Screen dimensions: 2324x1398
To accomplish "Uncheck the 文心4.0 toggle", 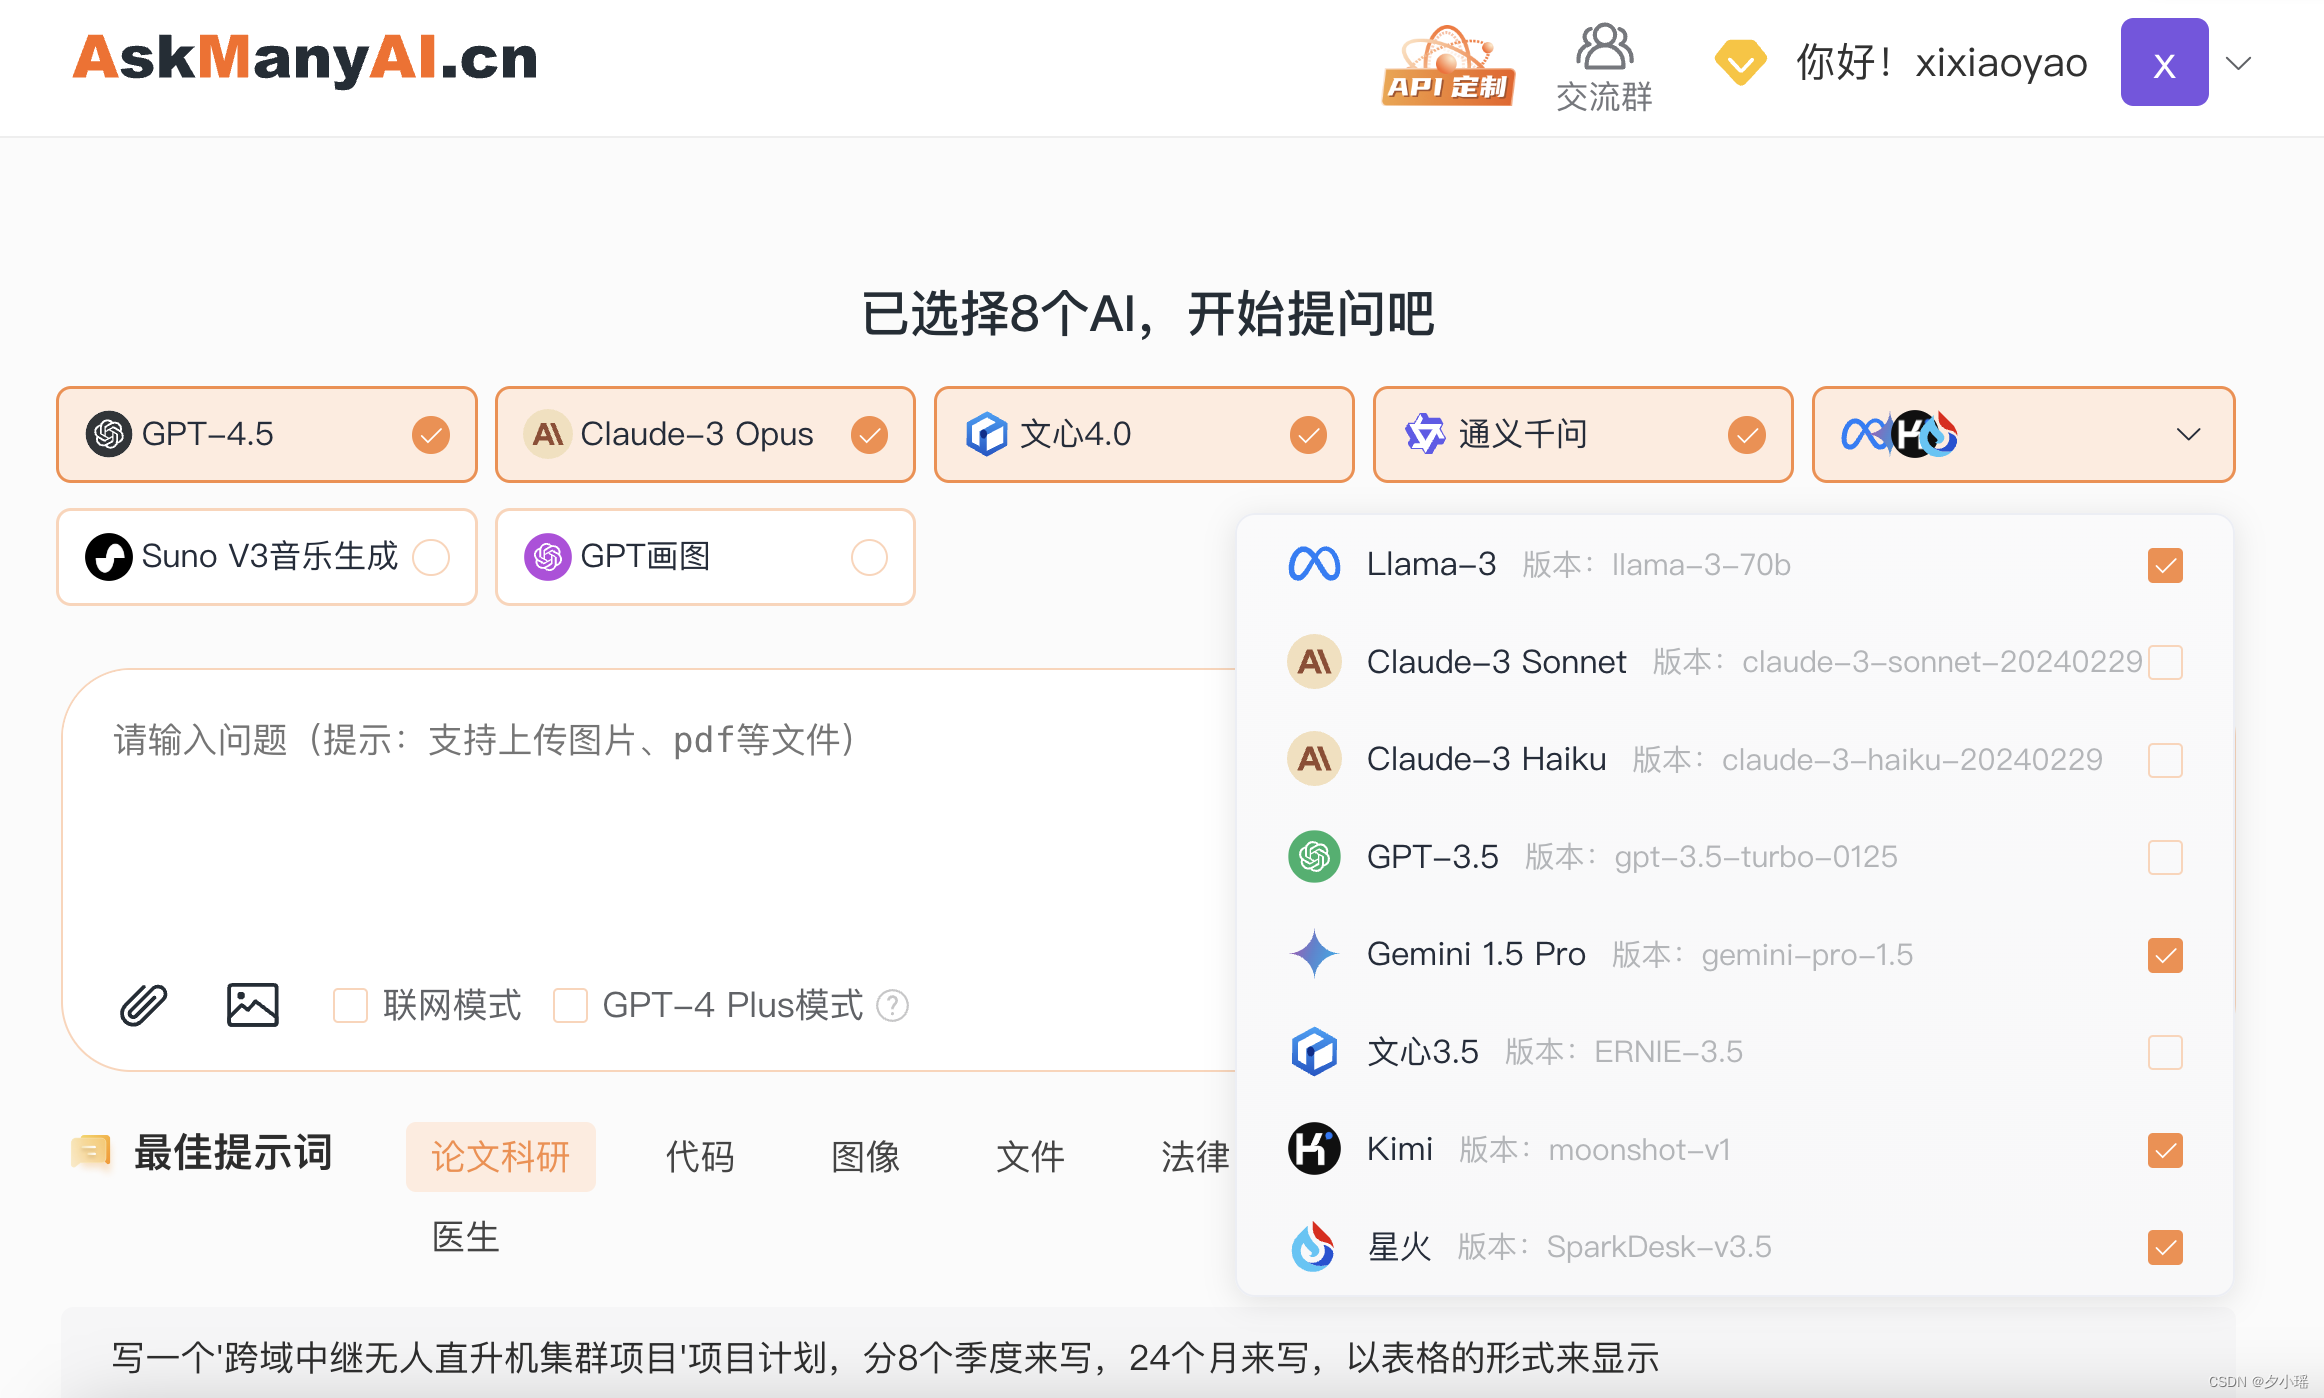I will 1308,435.
